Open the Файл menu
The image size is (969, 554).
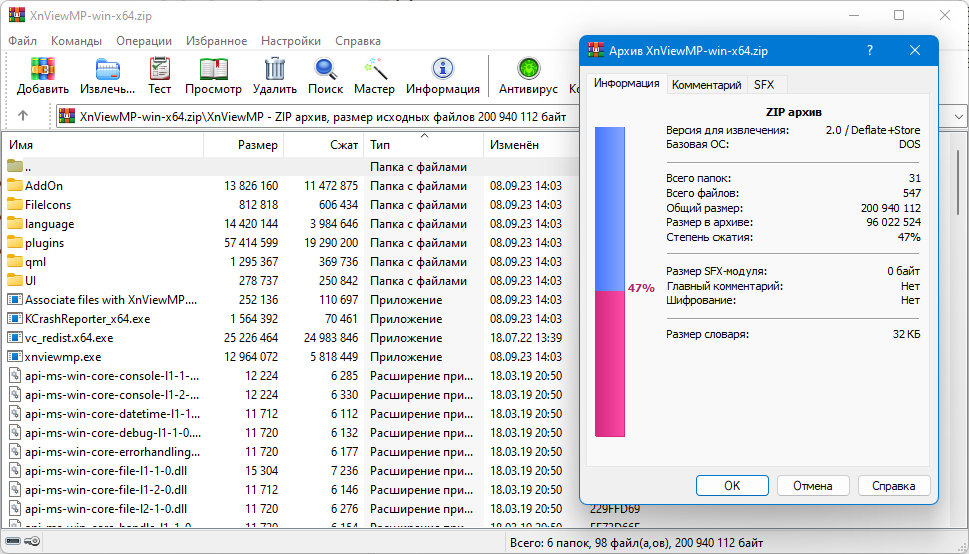click(x=22, y=41)
